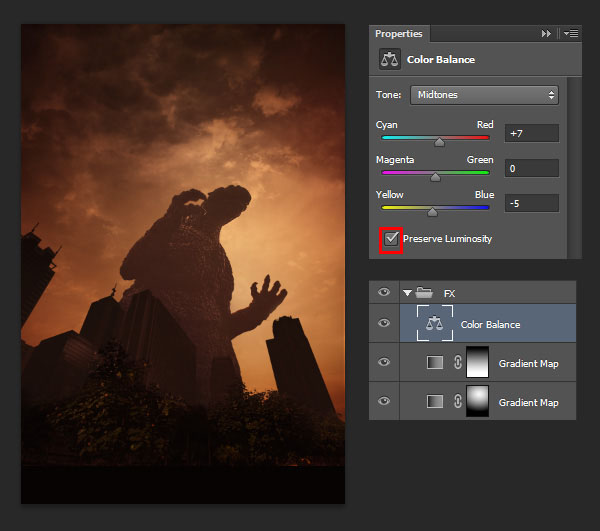Click the Magenta-Green slider handle
600x531 pixels.
pyautogui.click(x=435, y=177)
